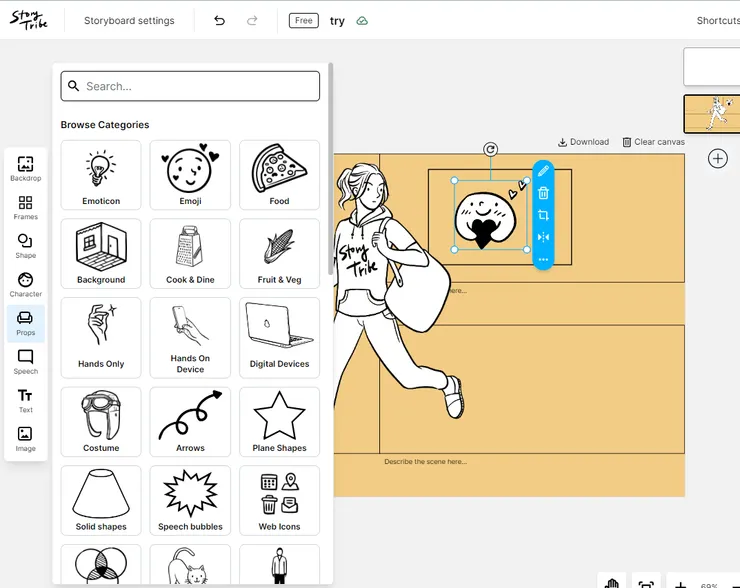Open the Venn diagram props category
740x588 pixels.
point(101,564)
